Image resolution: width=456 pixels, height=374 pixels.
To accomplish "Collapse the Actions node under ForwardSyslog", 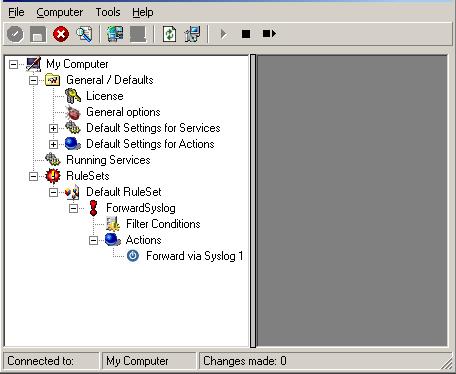I will [93, 240].
